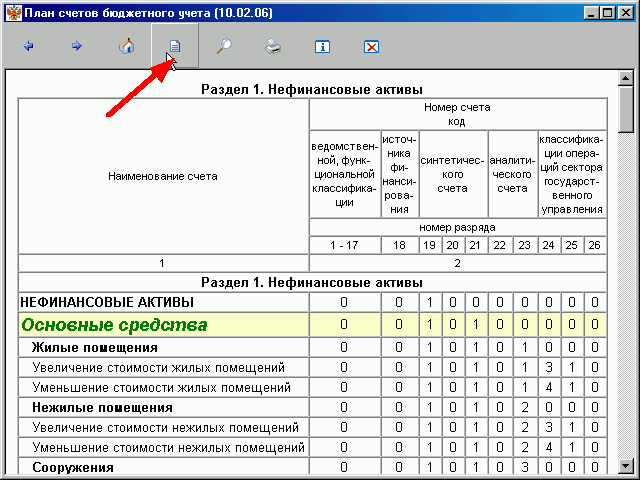640x480 pixels.
Task: Click the НЕФИНАНСОВЫЕ АКТИВЫ row
Action: [312, 302]
